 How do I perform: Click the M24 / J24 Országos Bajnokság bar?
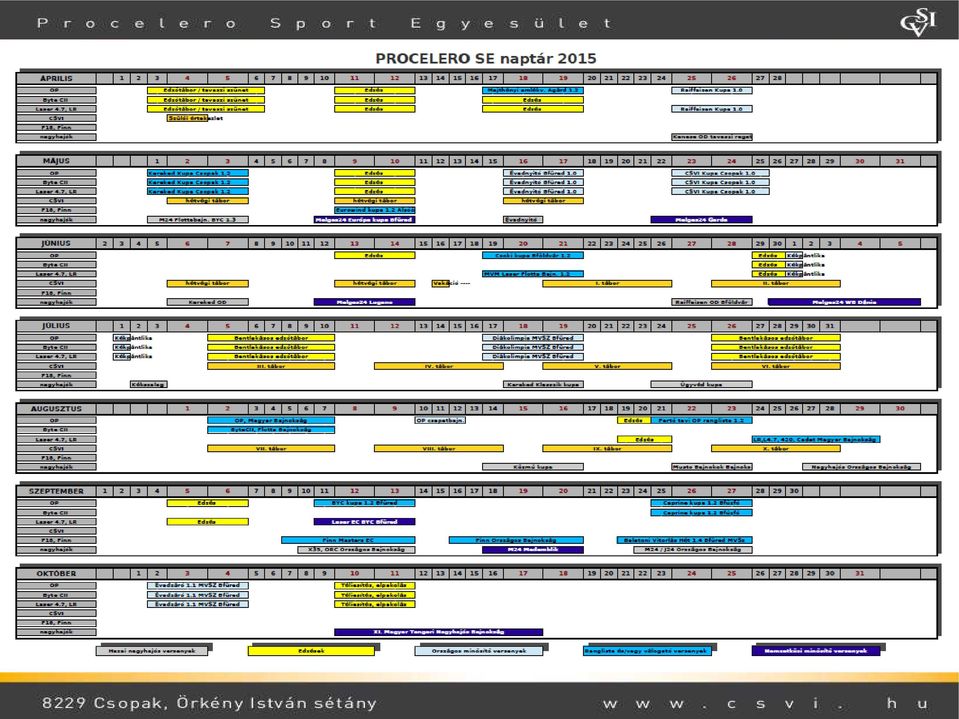(693, 550)
